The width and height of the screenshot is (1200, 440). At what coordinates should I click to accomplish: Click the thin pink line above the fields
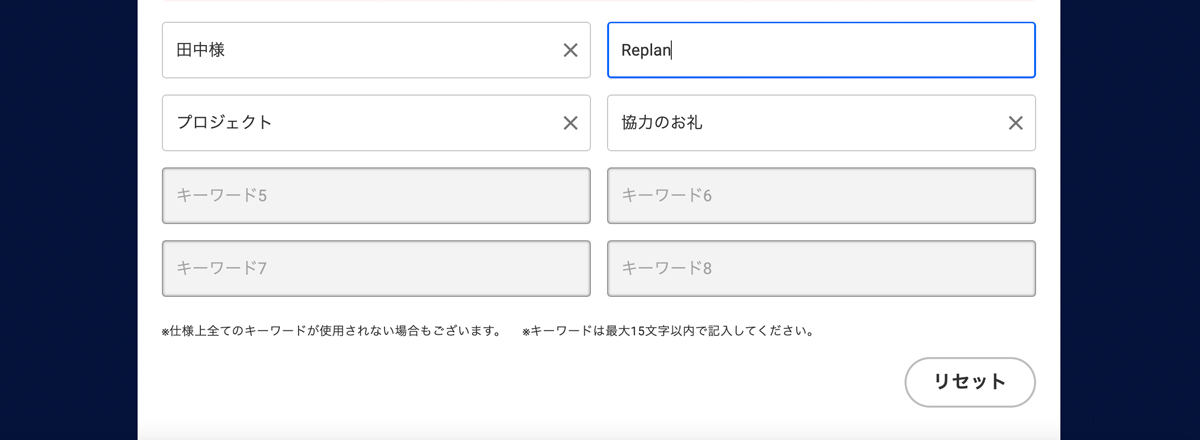pyautogui.click(x=599, y=1)
